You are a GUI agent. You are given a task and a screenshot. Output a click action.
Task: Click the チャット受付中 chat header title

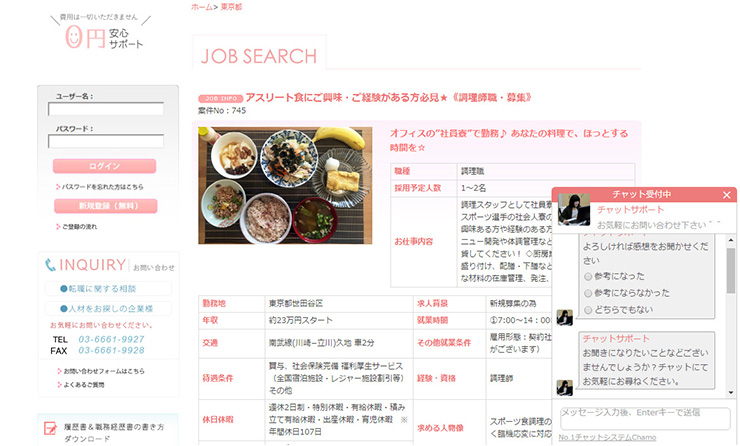(x=641, y=194)
